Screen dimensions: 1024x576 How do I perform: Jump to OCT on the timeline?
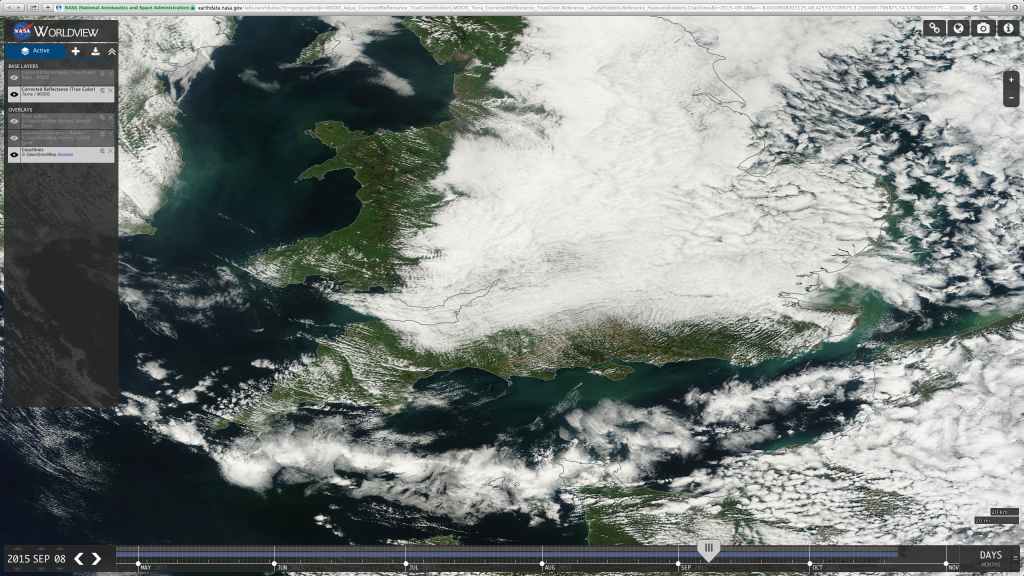point(818,568)
